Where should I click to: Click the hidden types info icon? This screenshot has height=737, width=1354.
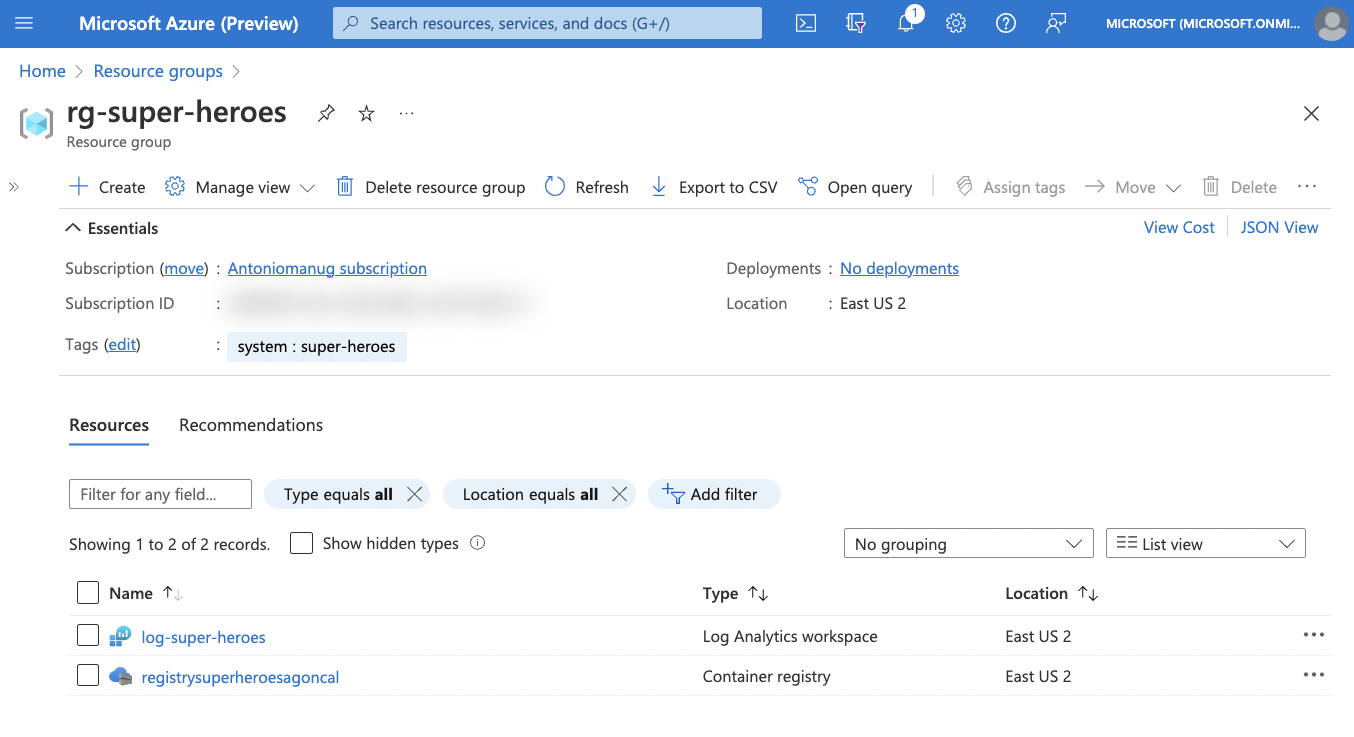coord(477,543)
